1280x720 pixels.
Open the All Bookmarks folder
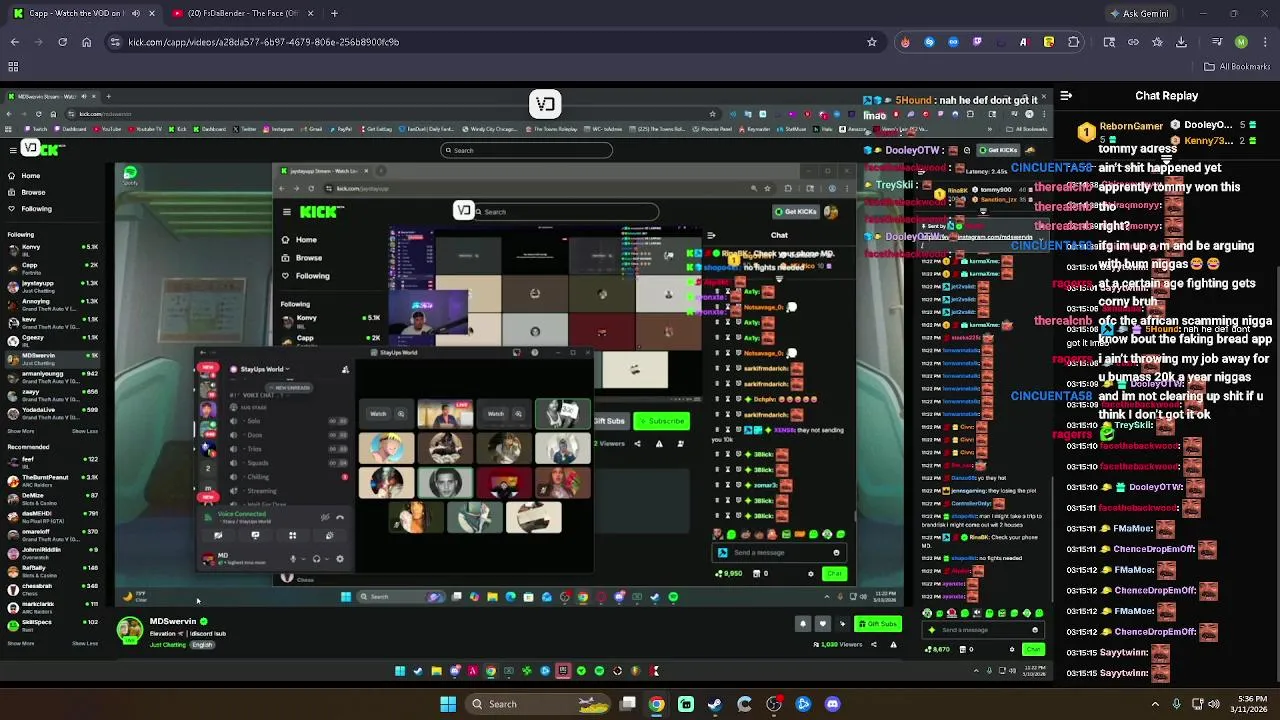coord(1237,67)
